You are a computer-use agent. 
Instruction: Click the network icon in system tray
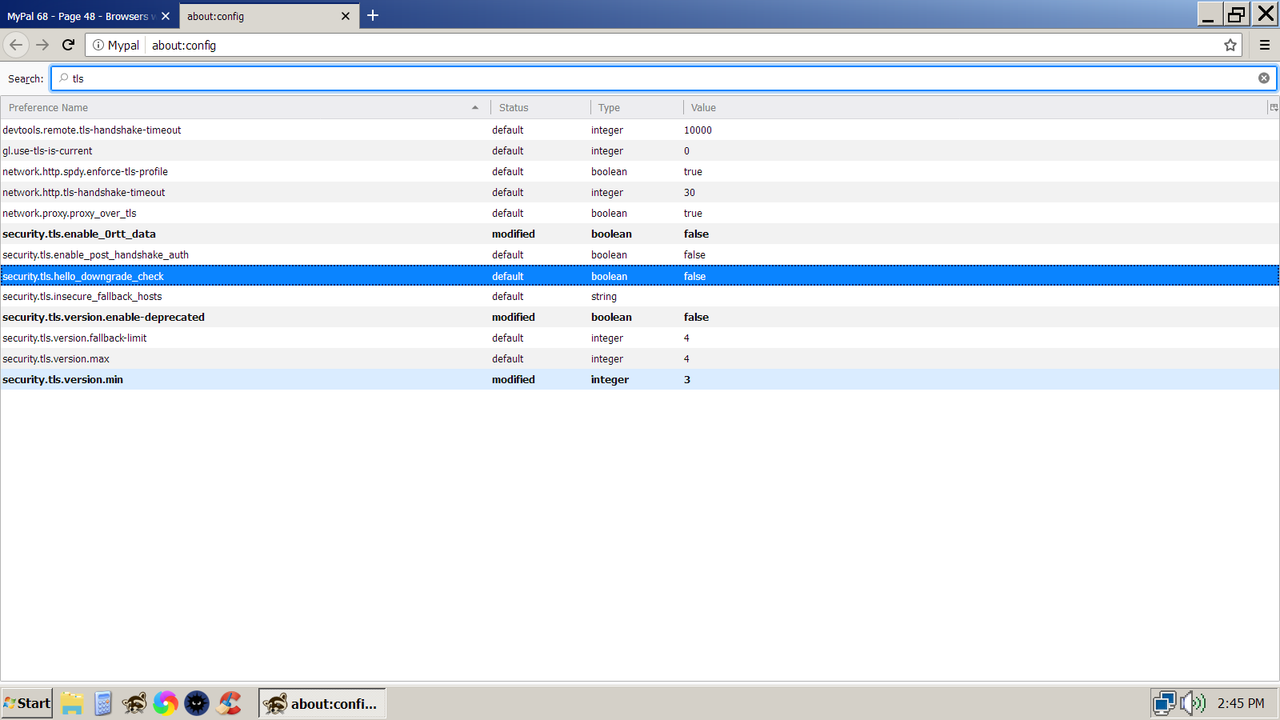click(x=1163, y=703)
